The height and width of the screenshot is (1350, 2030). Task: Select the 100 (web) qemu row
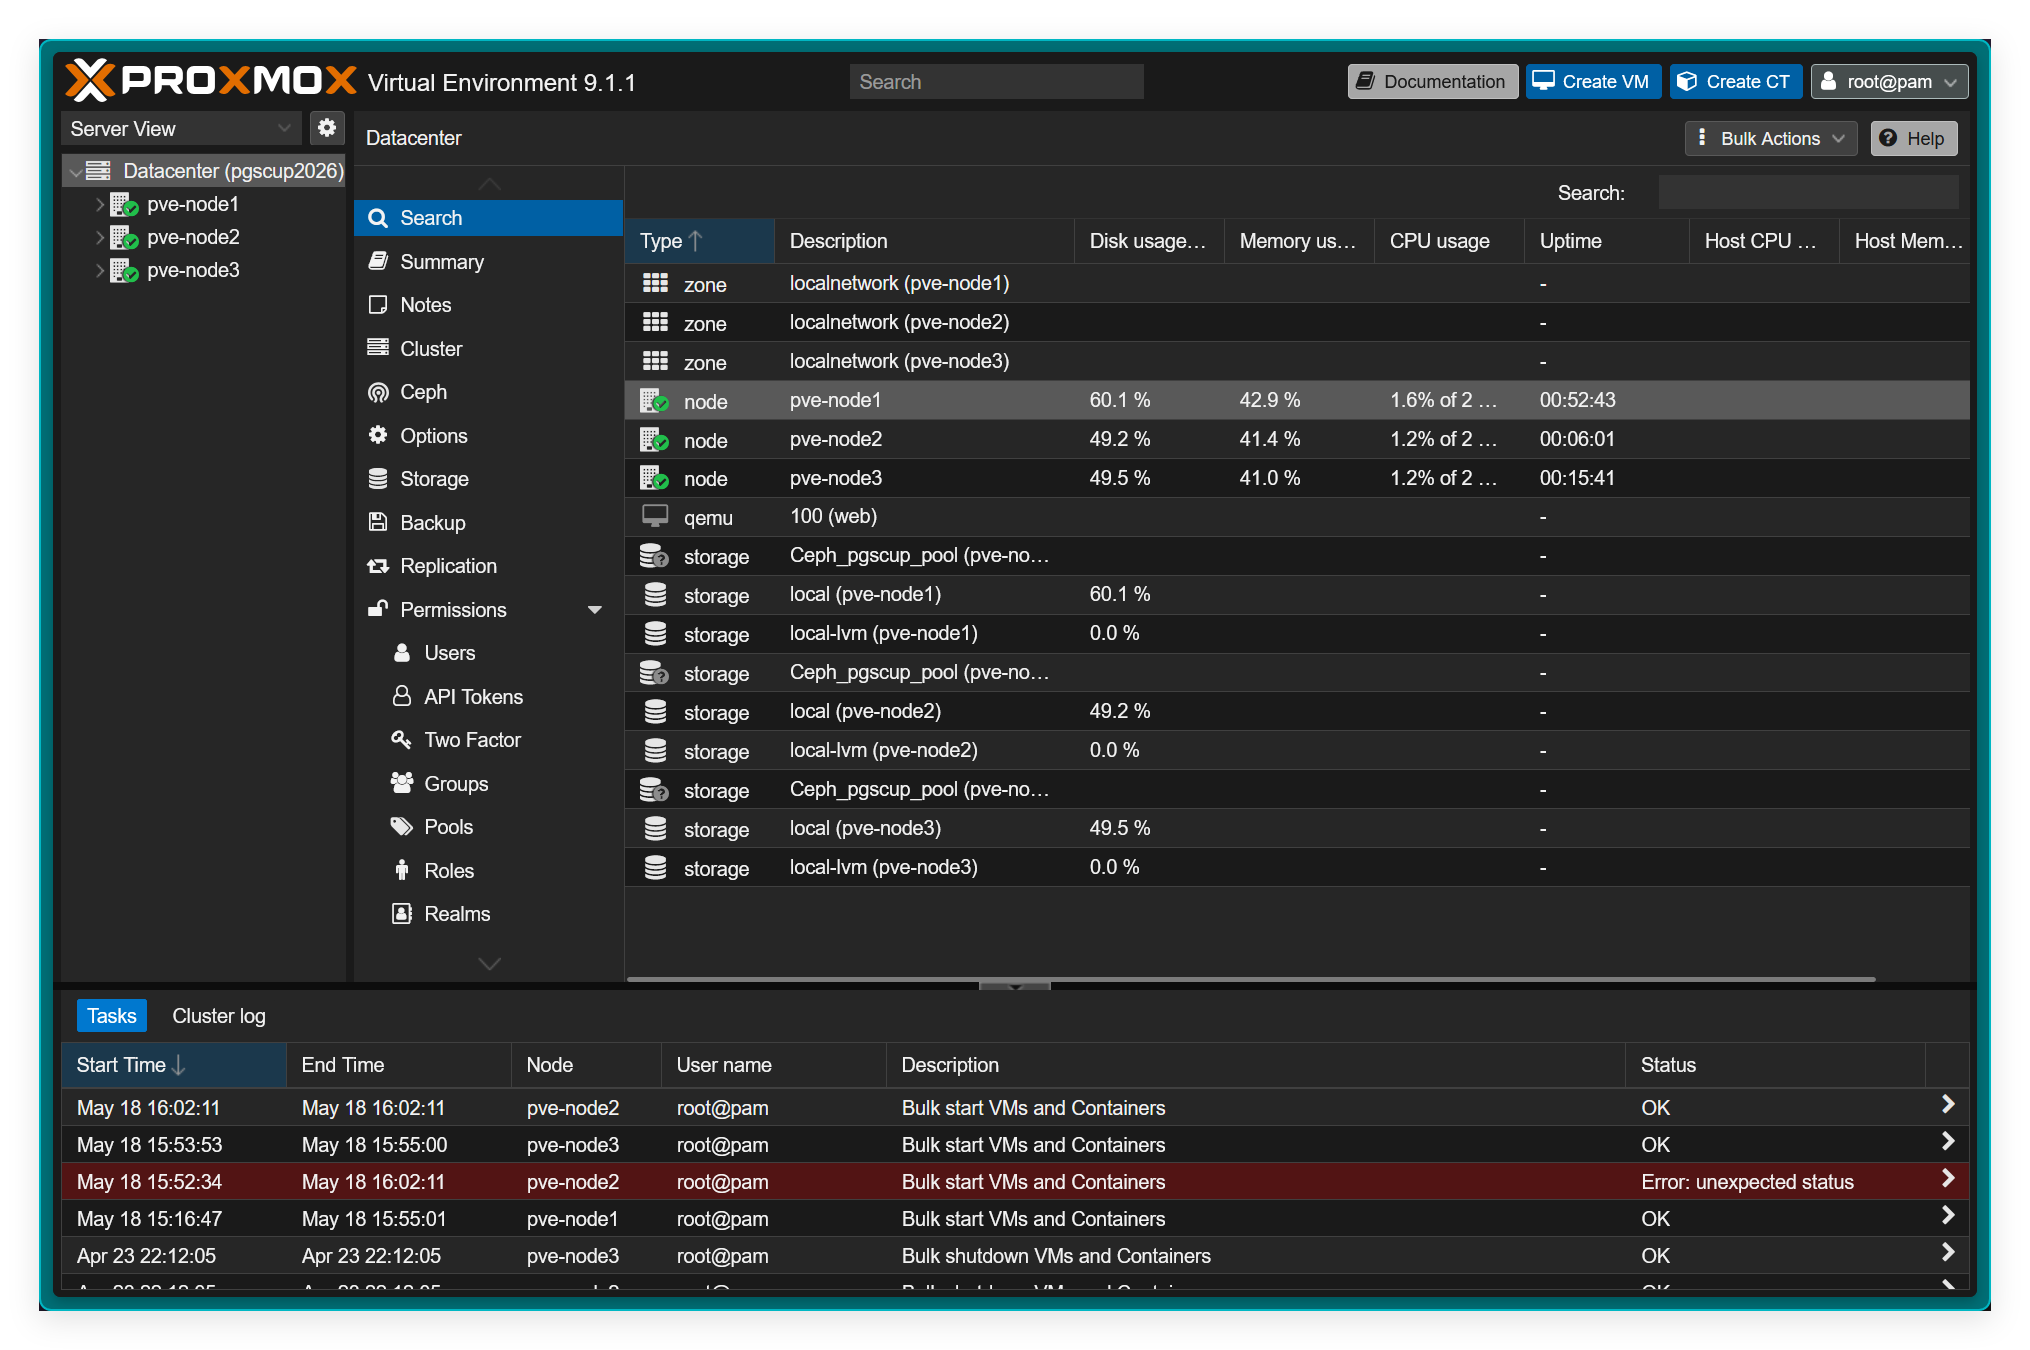[1297, 517]
